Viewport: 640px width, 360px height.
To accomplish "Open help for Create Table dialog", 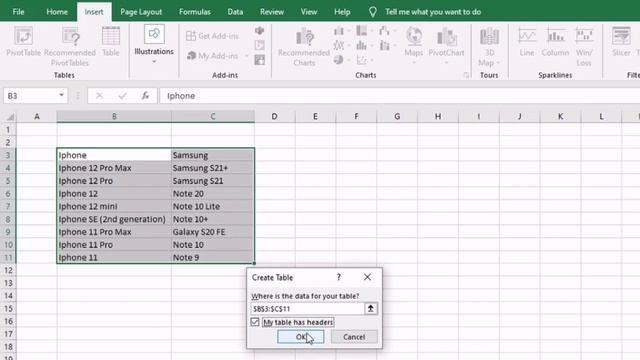I will coord(338,277).
